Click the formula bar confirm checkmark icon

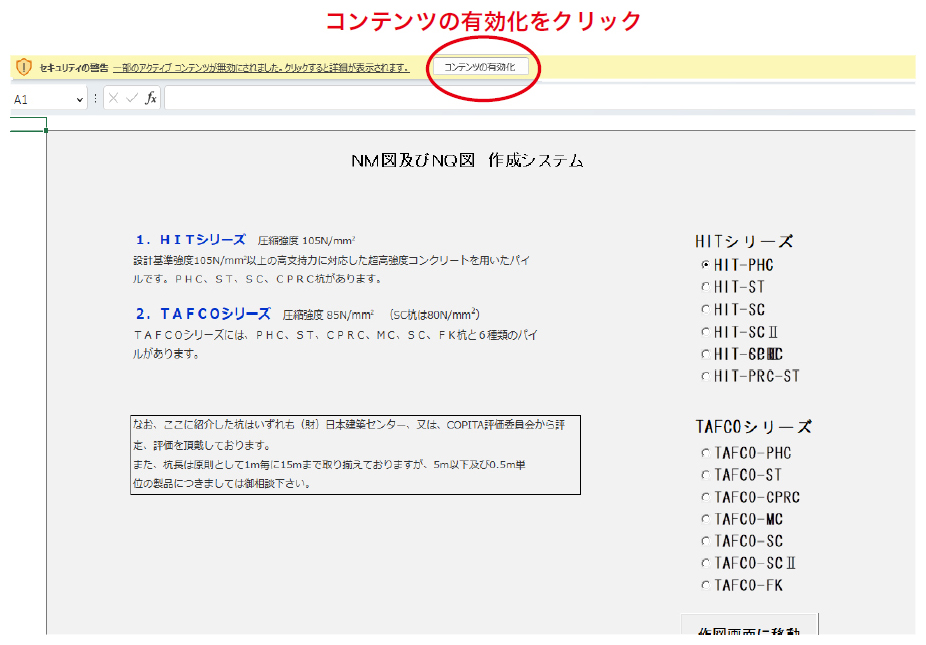point(132,98)
